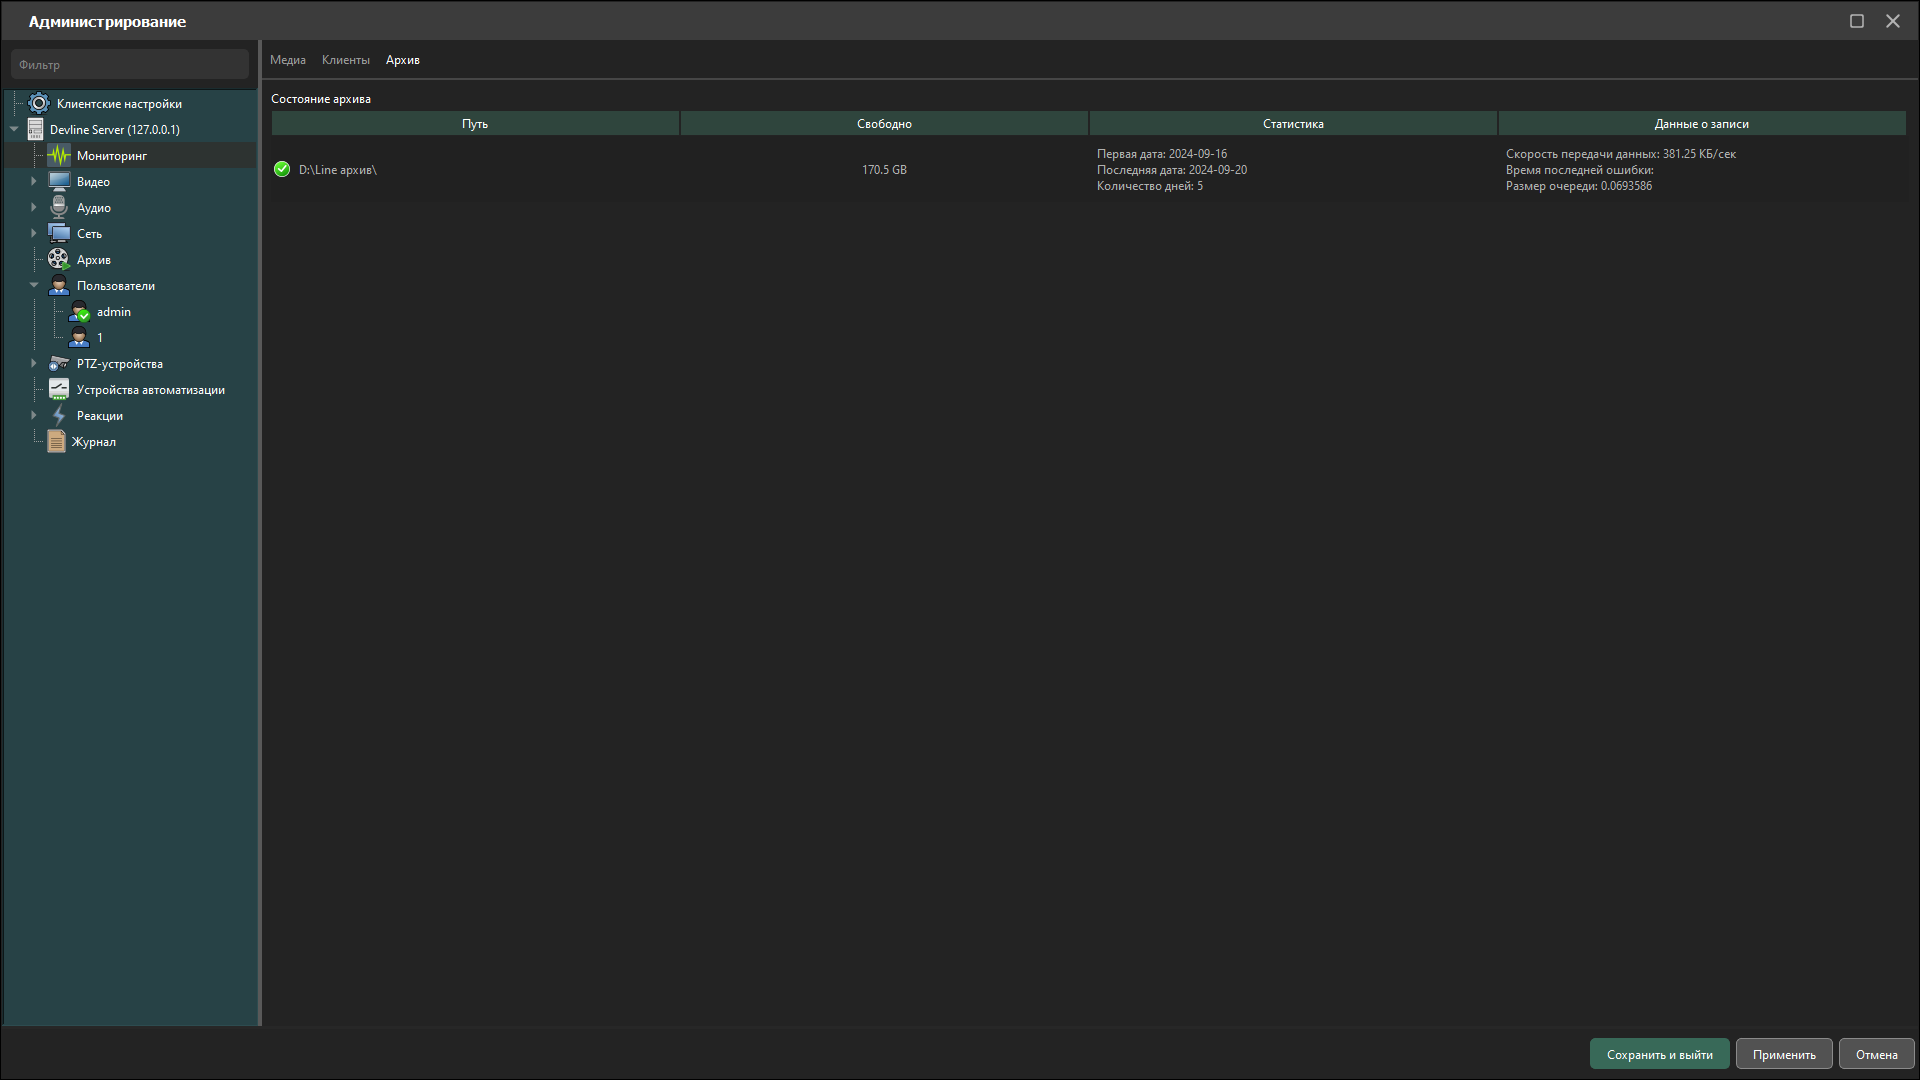Screen dimensions: 1920x1080
Task: Expand the Видео tree node
Action: 34,182
